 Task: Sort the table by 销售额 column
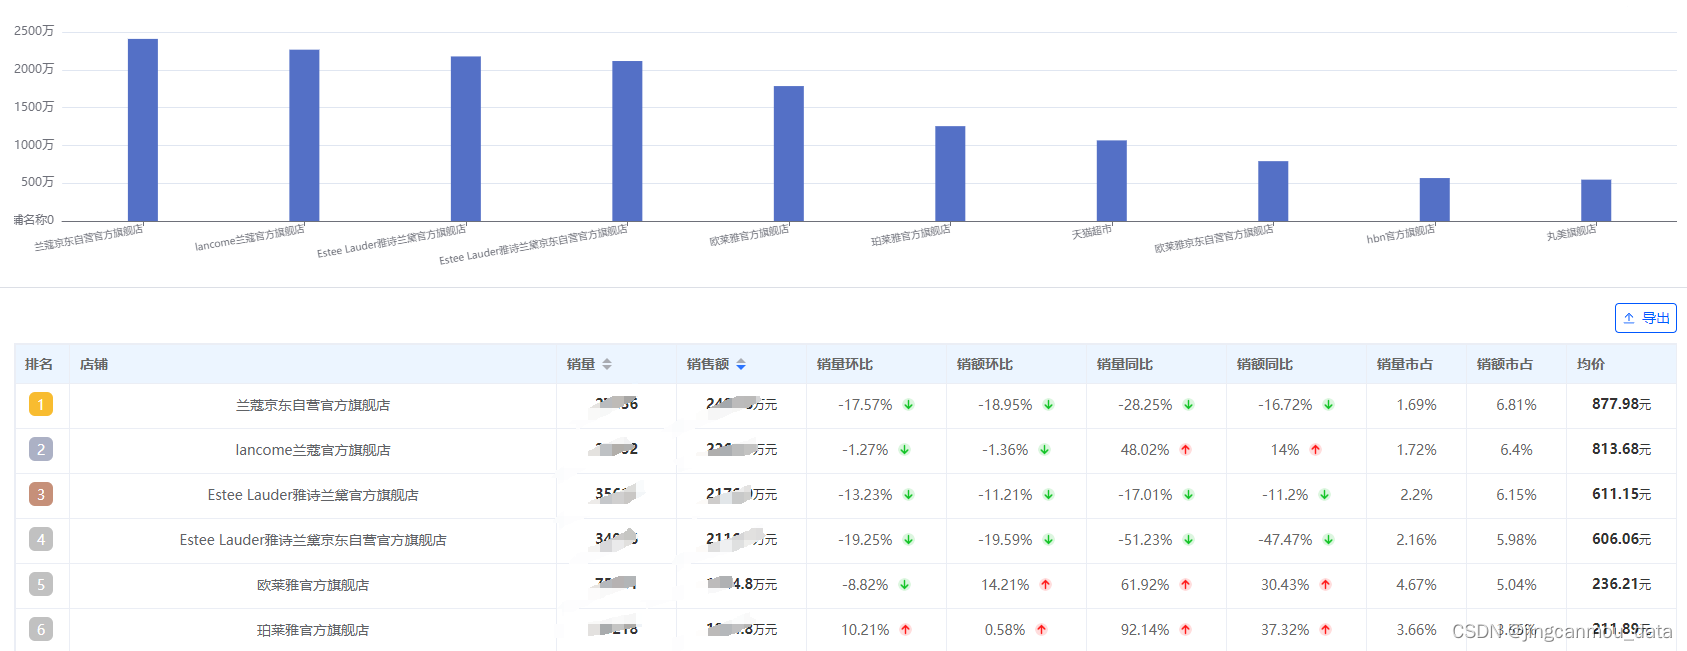tap(741, 364)
